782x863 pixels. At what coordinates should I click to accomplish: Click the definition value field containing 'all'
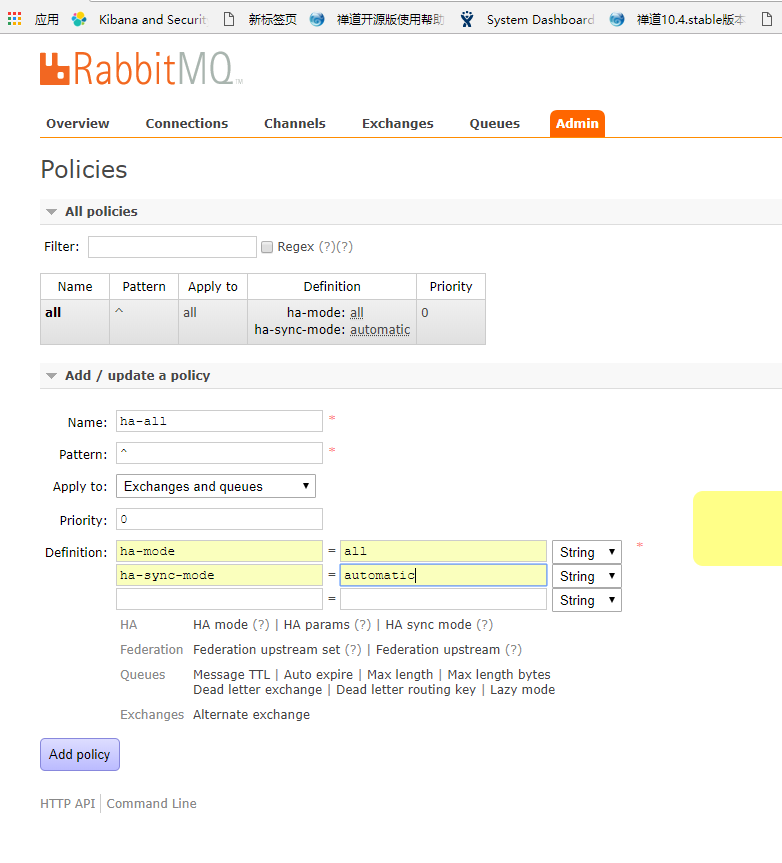[x=443, y=551]
